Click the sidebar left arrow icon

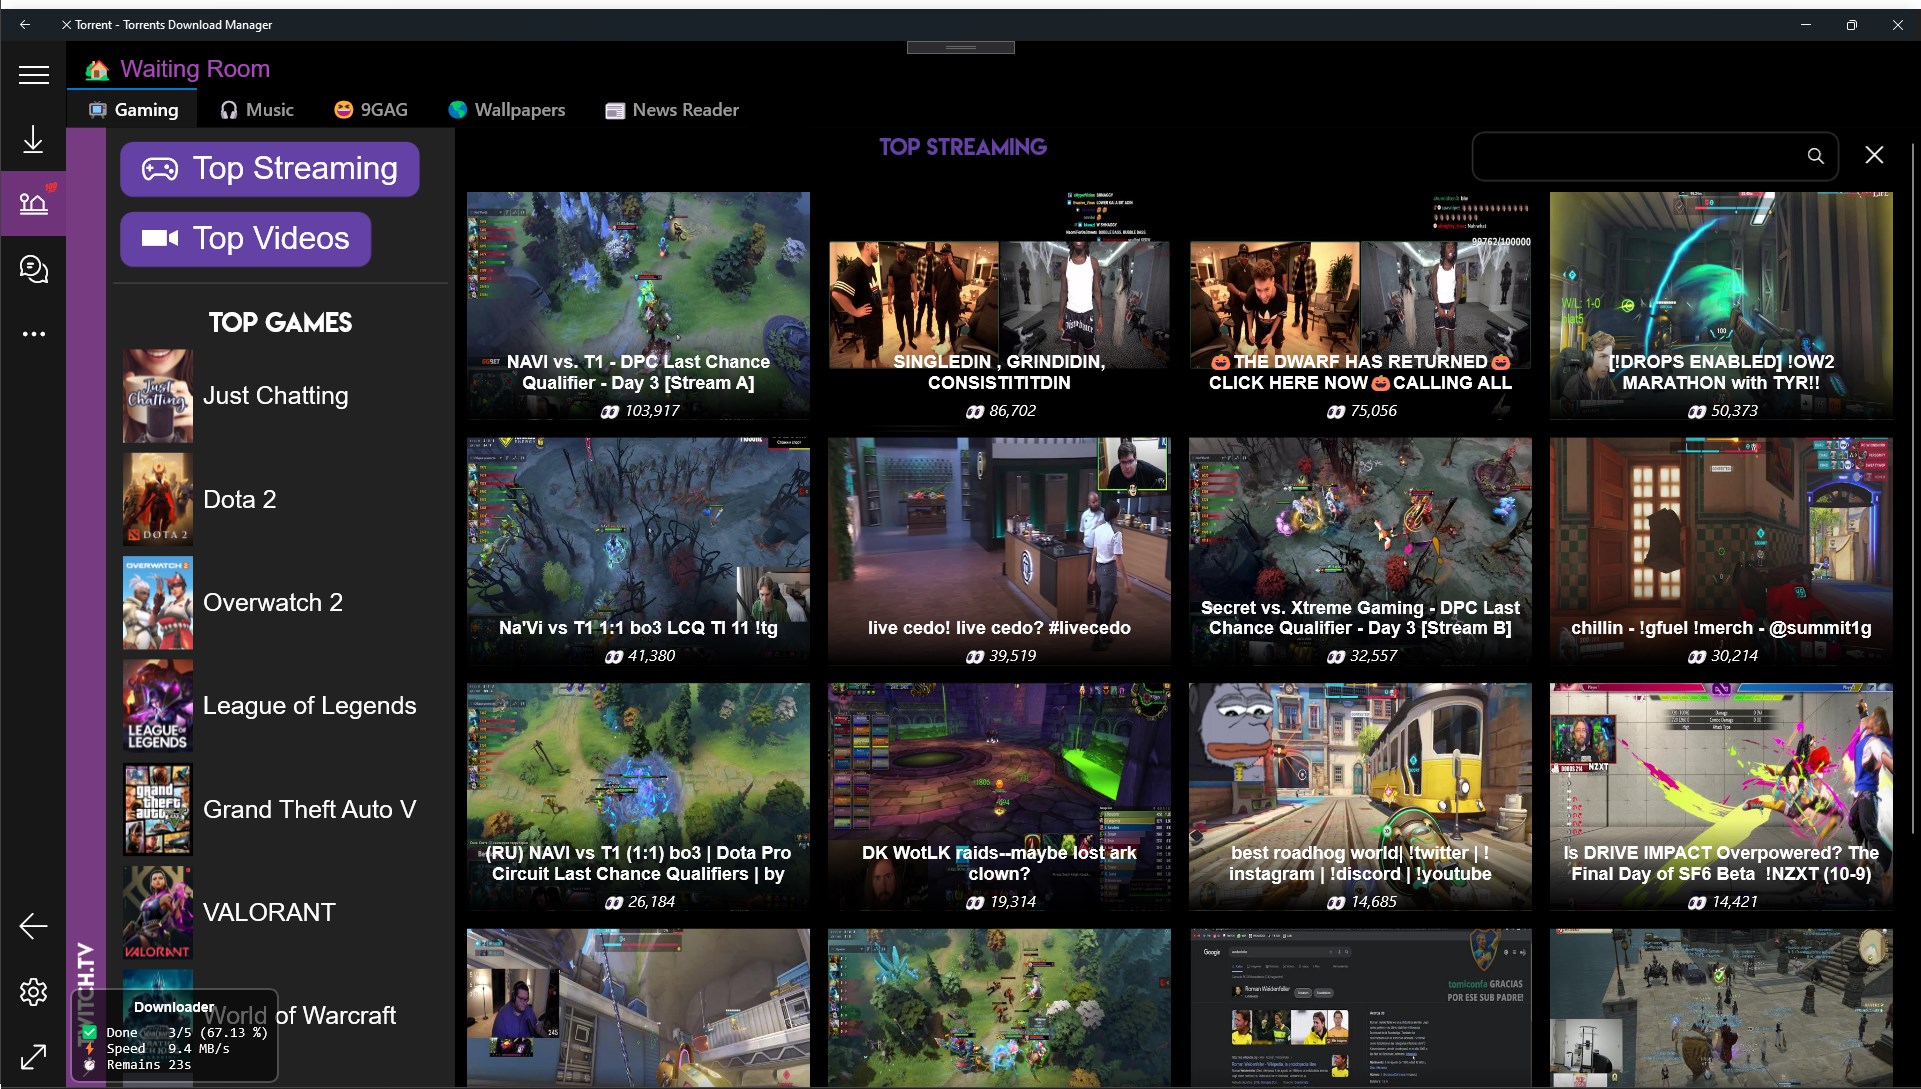33,926
